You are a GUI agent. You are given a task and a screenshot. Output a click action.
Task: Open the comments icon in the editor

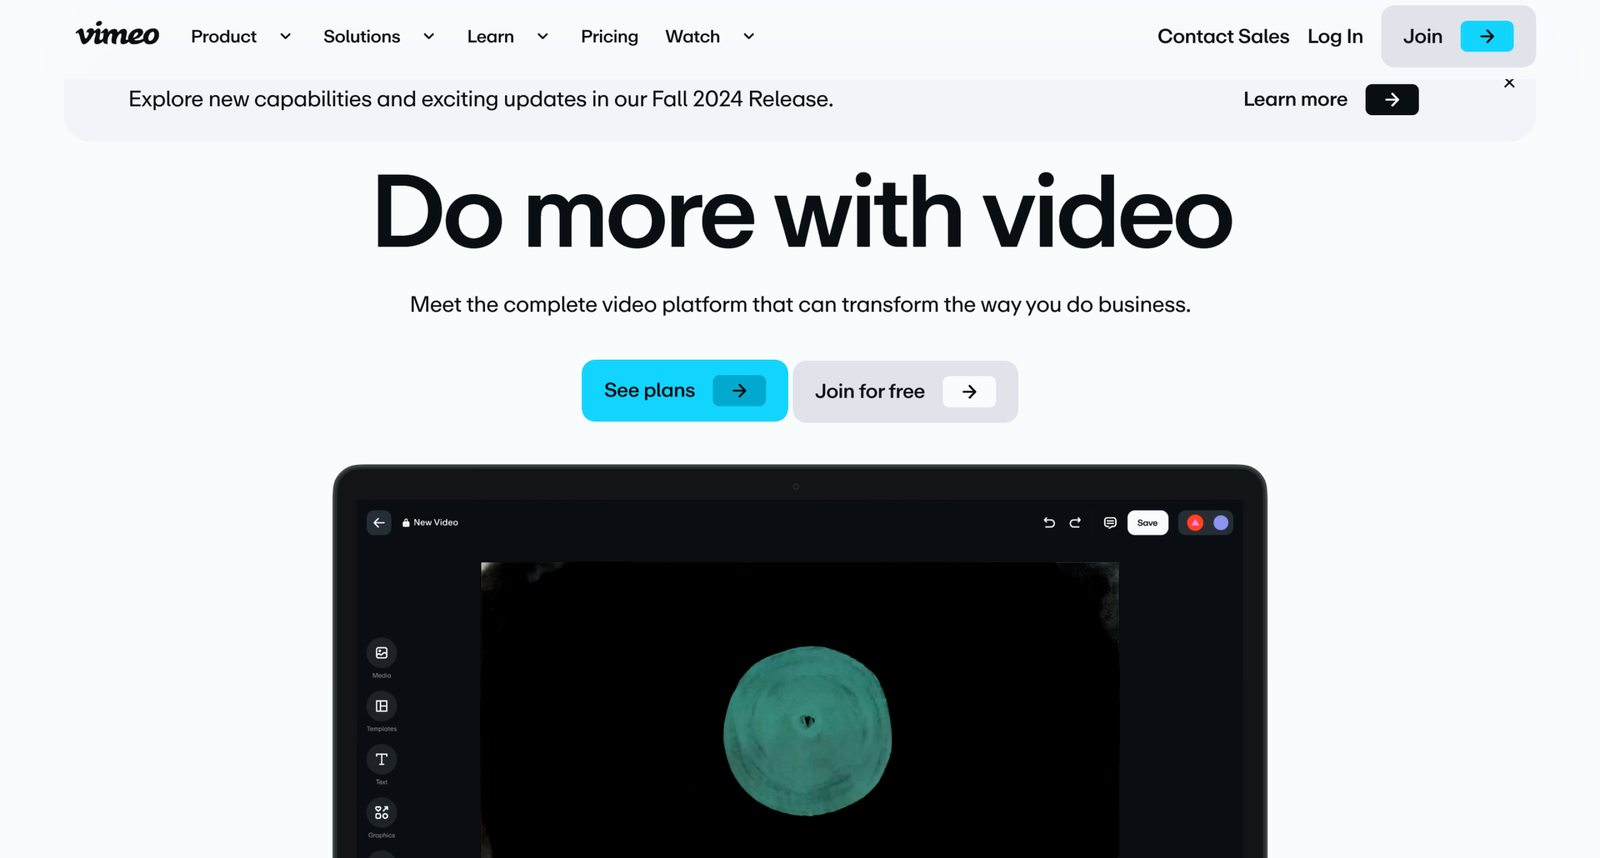coord(1110,523)
